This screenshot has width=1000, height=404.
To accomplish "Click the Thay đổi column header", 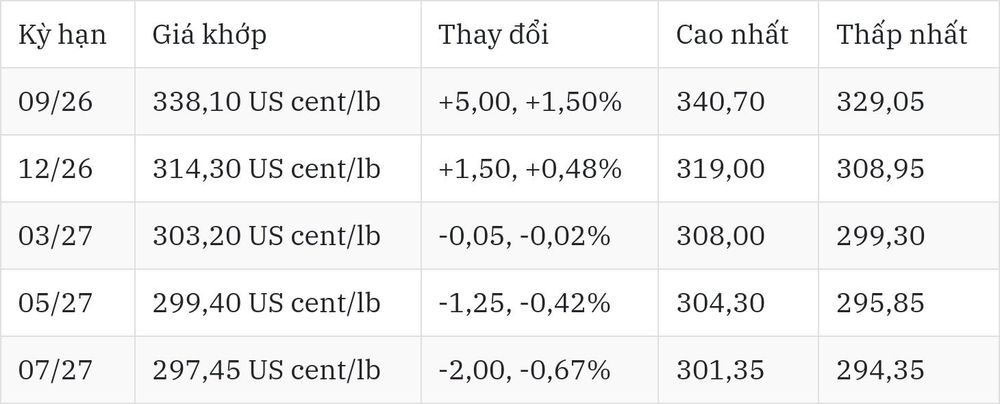I will coord(493,34).
